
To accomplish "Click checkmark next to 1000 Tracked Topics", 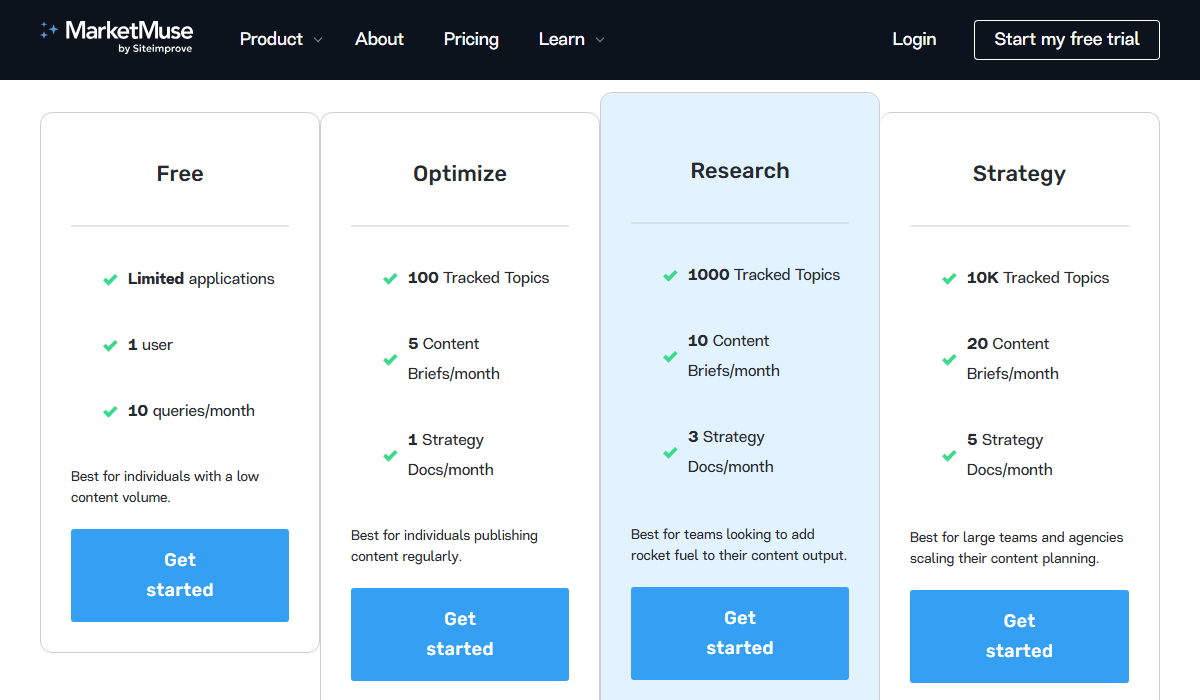I will click(x=671, y=276).
